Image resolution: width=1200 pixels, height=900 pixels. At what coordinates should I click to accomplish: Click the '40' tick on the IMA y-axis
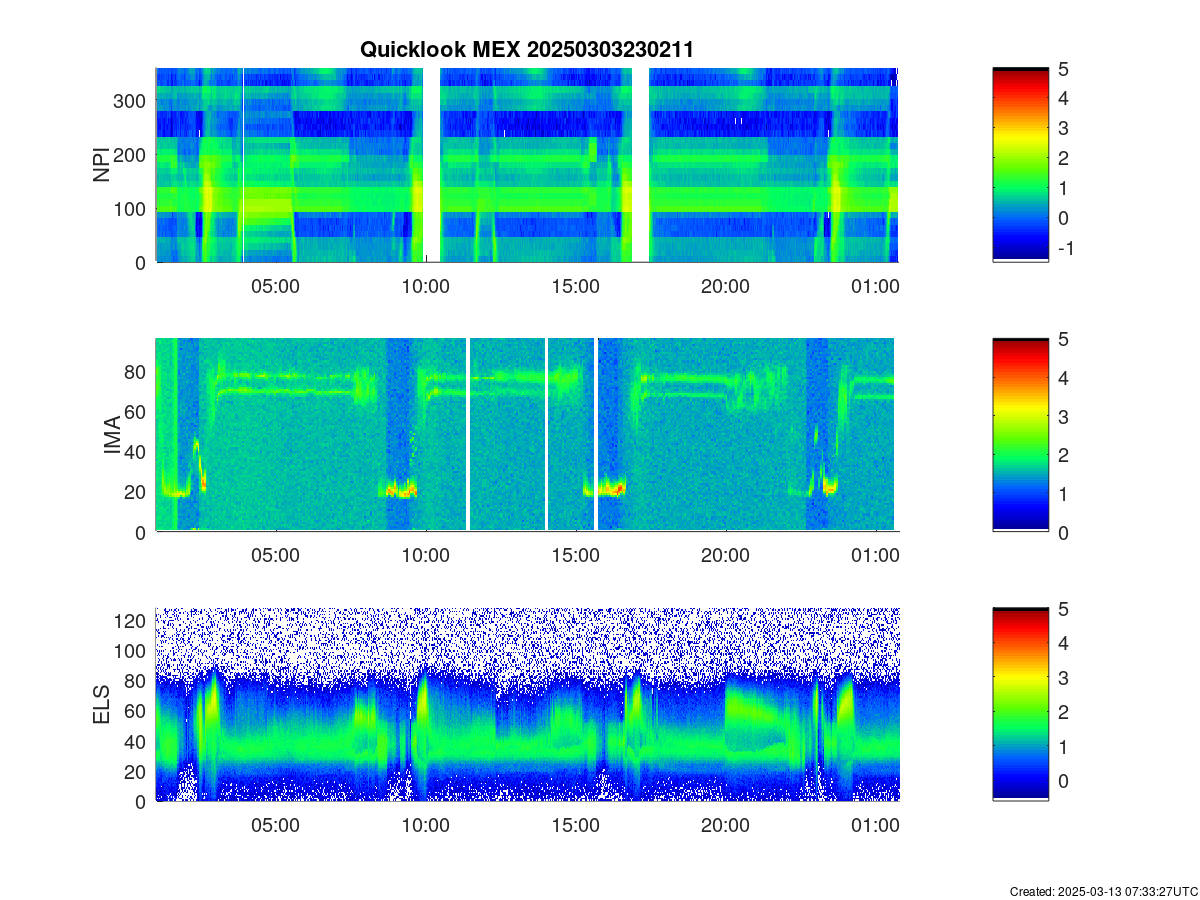(136, 451)
